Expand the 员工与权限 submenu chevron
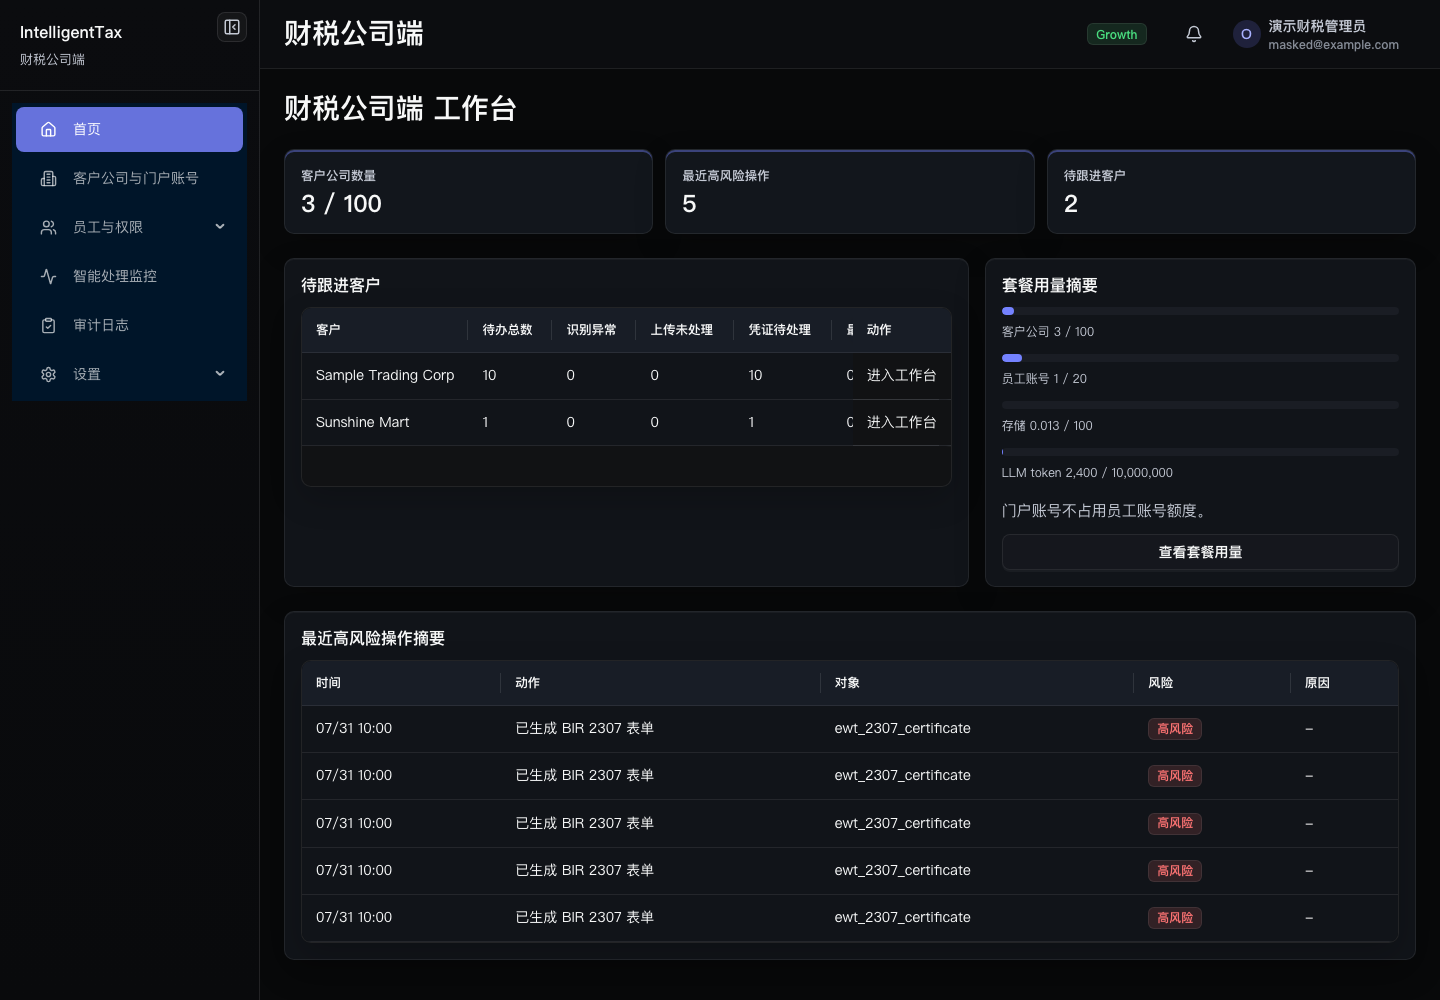The height and width of the screenshot is (1000, 1440). [220, 227]
